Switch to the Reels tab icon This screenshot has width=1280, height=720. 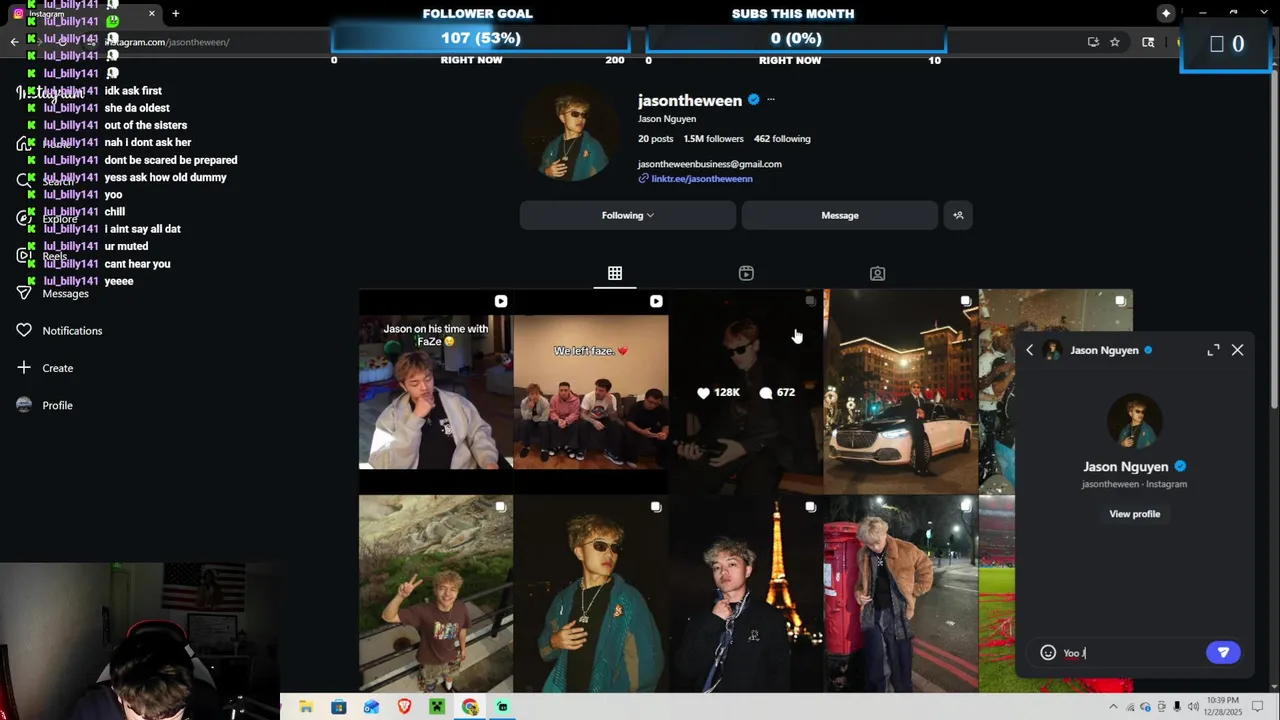[x=746, y=273]
